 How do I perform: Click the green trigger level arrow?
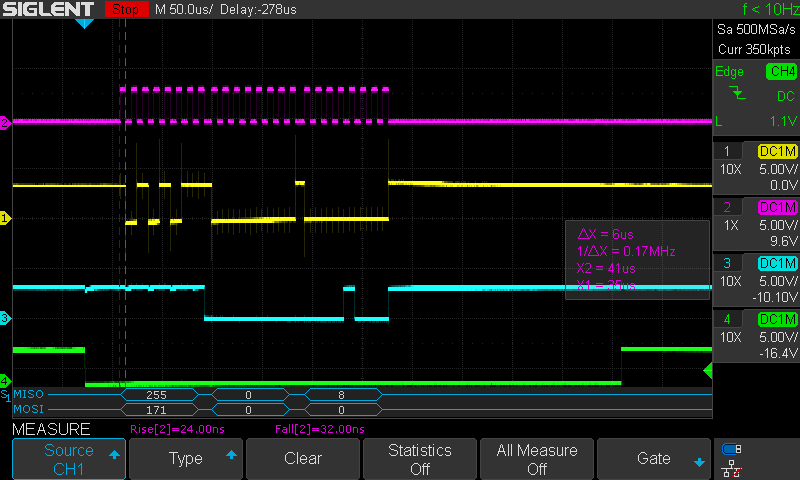coord(708,370)
